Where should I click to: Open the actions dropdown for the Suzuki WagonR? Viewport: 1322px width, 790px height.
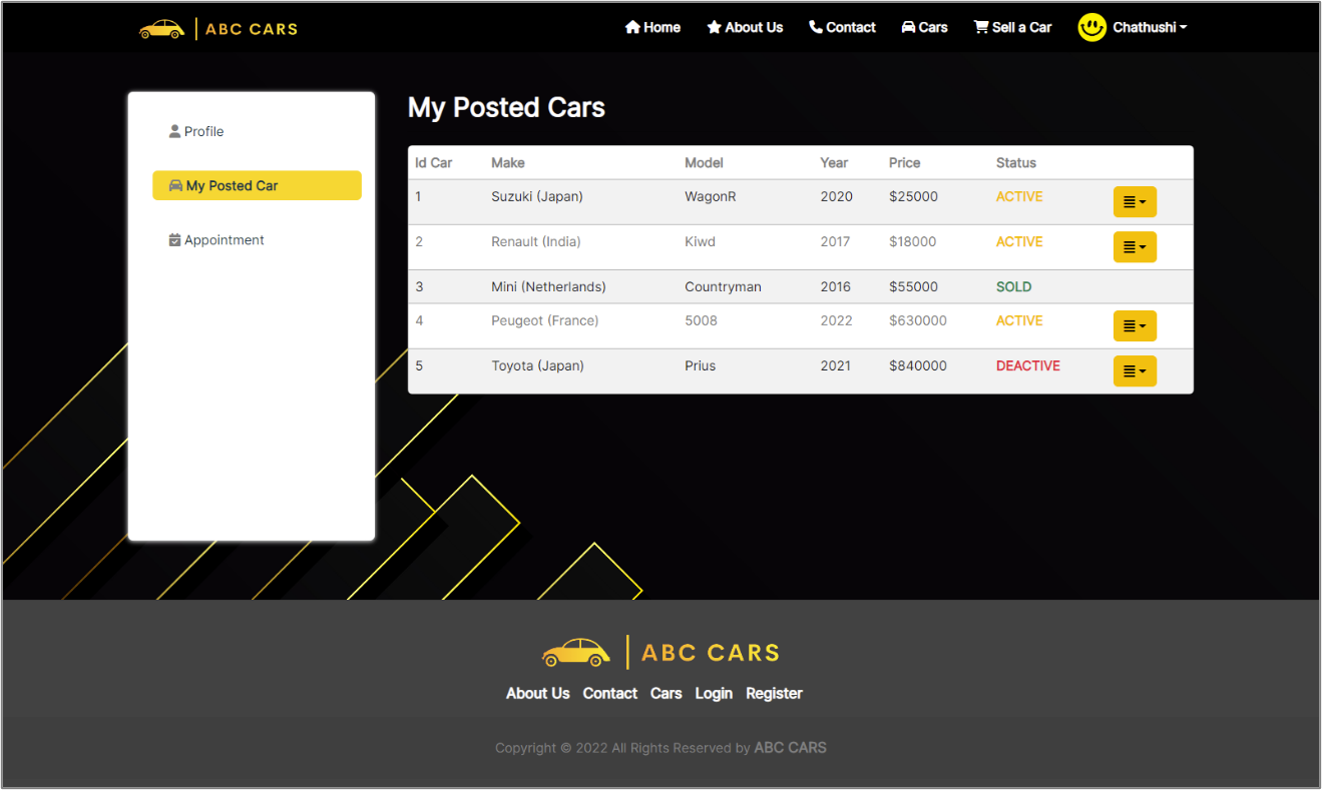pyautogui.click(x=1134, y=201)
